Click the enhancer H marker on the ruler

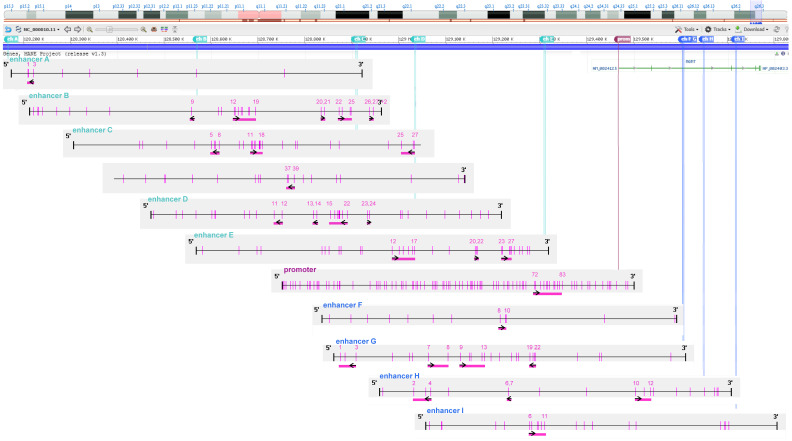pos(707,39)
